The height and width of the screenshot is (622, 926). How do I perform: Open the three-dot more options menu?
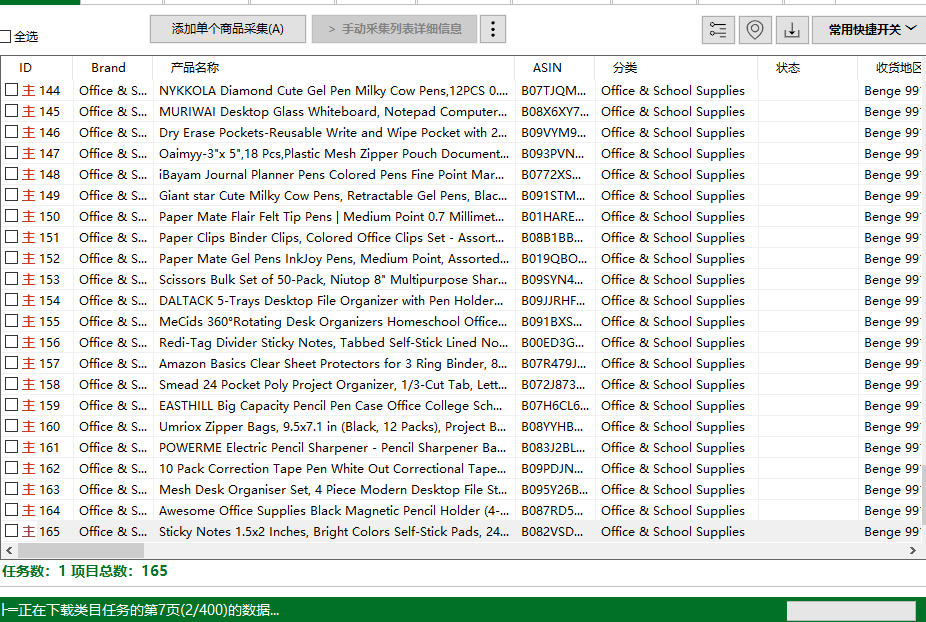[x=493, y=29]
